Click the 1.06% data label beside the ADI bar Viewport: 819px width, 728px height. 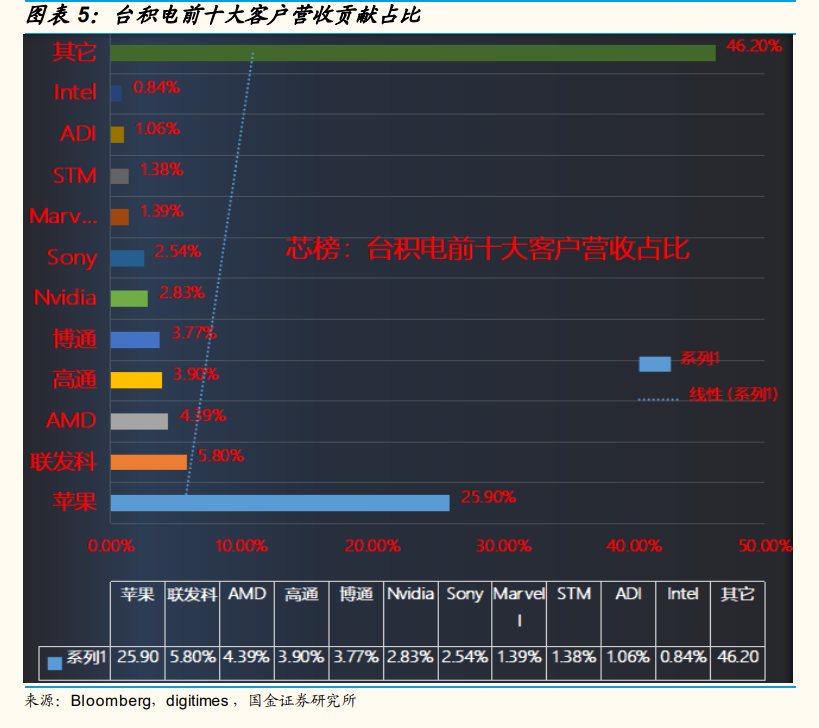pos(157,128)
